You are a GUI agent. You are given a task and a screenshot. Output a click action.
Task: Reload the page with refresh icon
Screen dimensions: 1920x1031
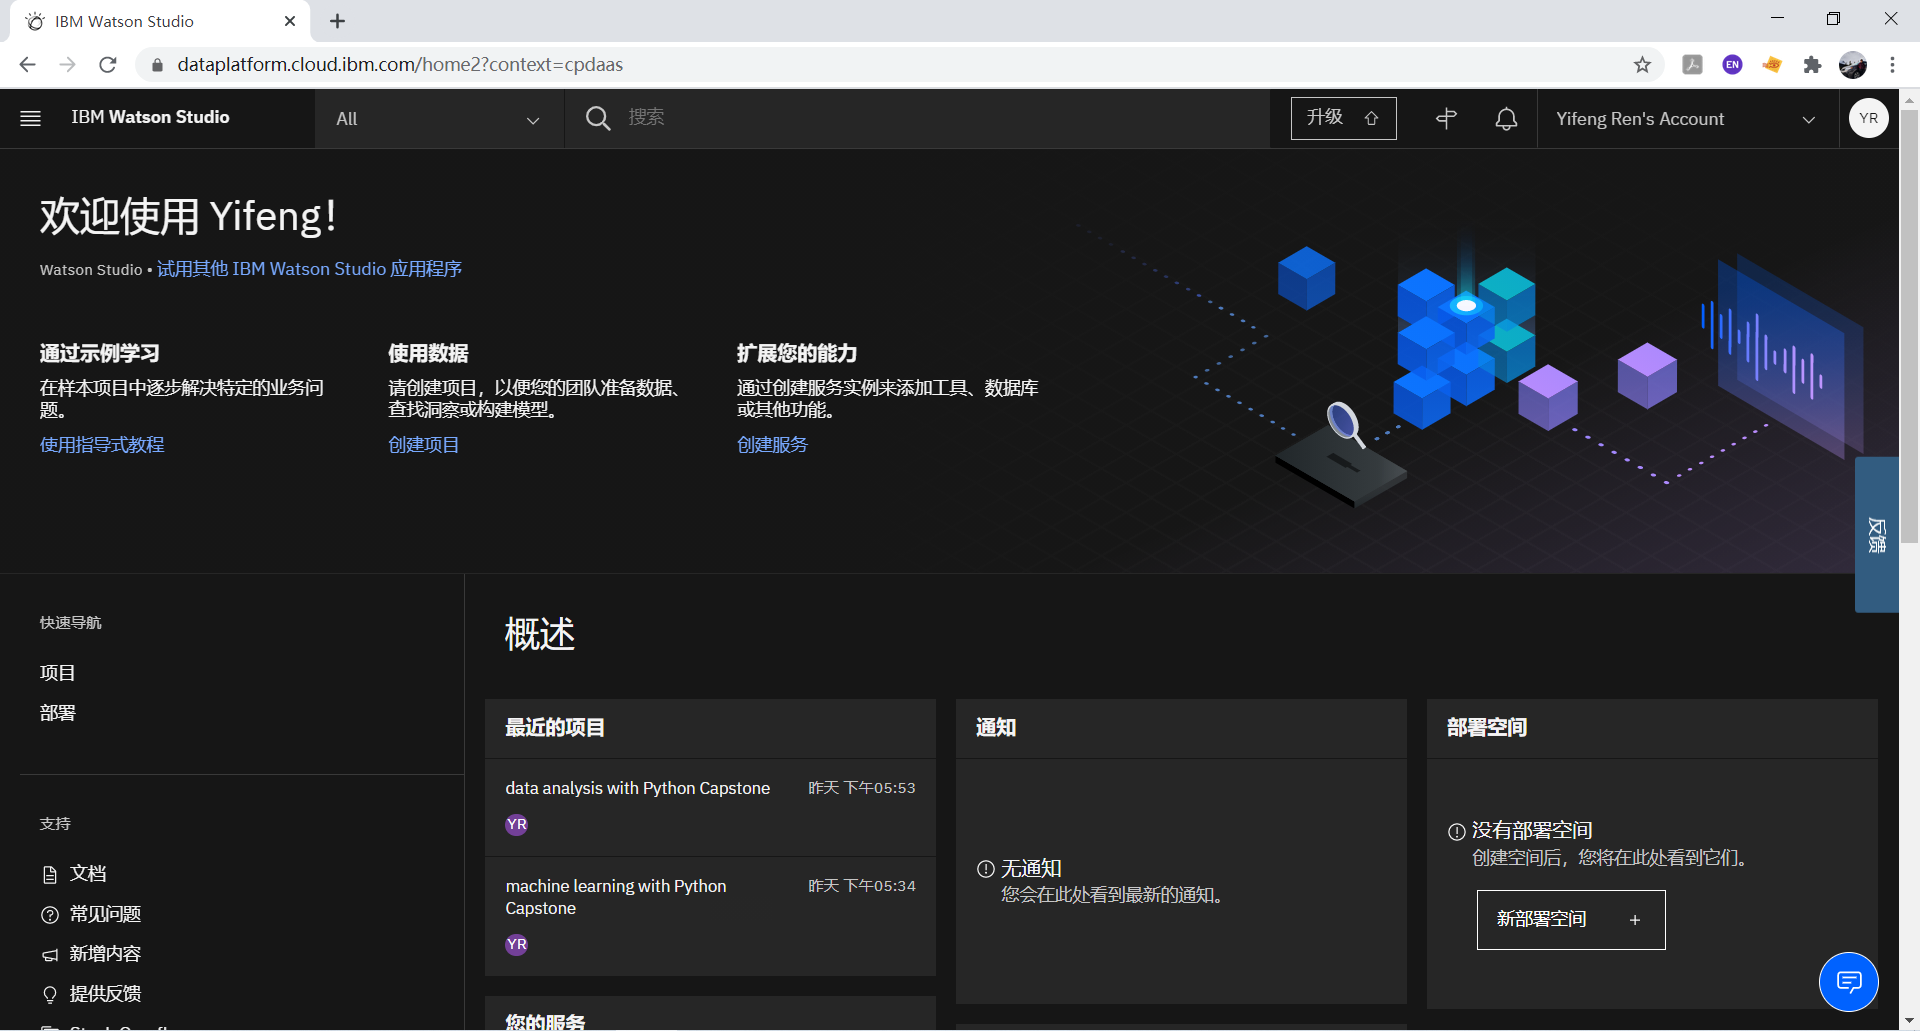[x=108, y=65]
